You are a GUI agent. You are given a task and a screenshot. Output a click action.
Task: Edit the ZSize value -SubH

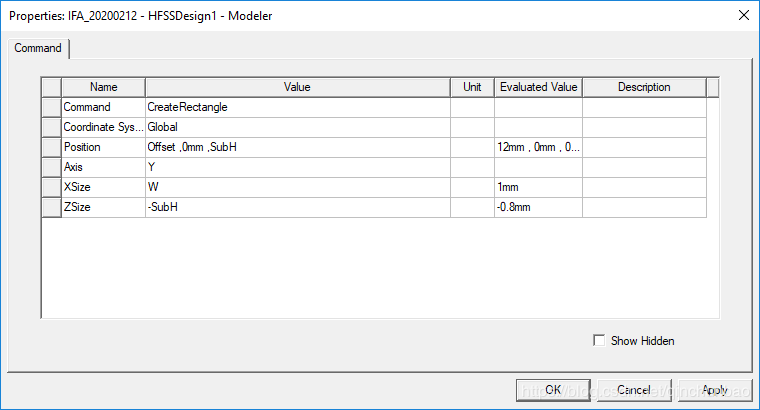[298, 207]
